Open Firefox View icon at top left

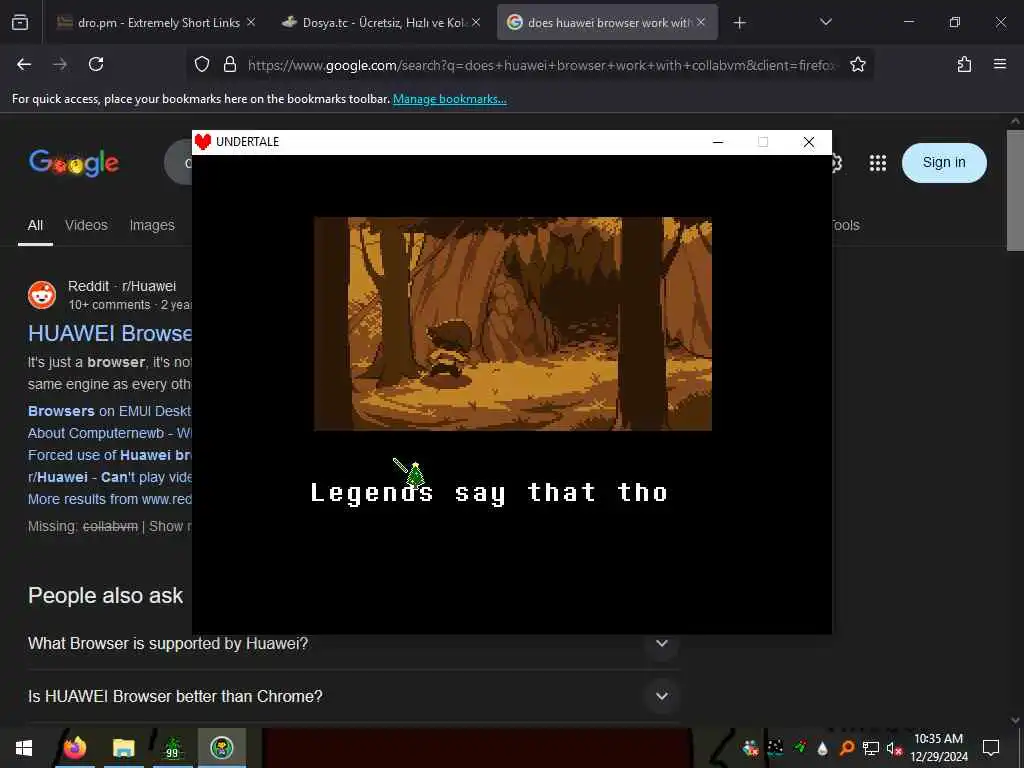[20, 22]
